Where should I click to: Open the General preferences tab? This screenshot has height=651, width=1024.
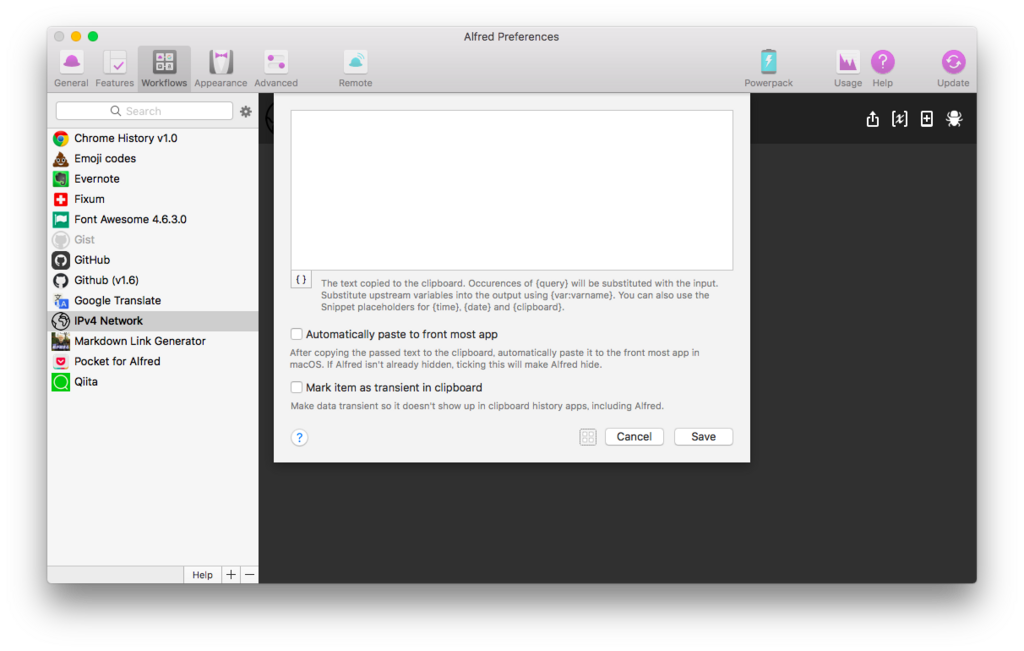pyautogui.click(x=71, y=69)
